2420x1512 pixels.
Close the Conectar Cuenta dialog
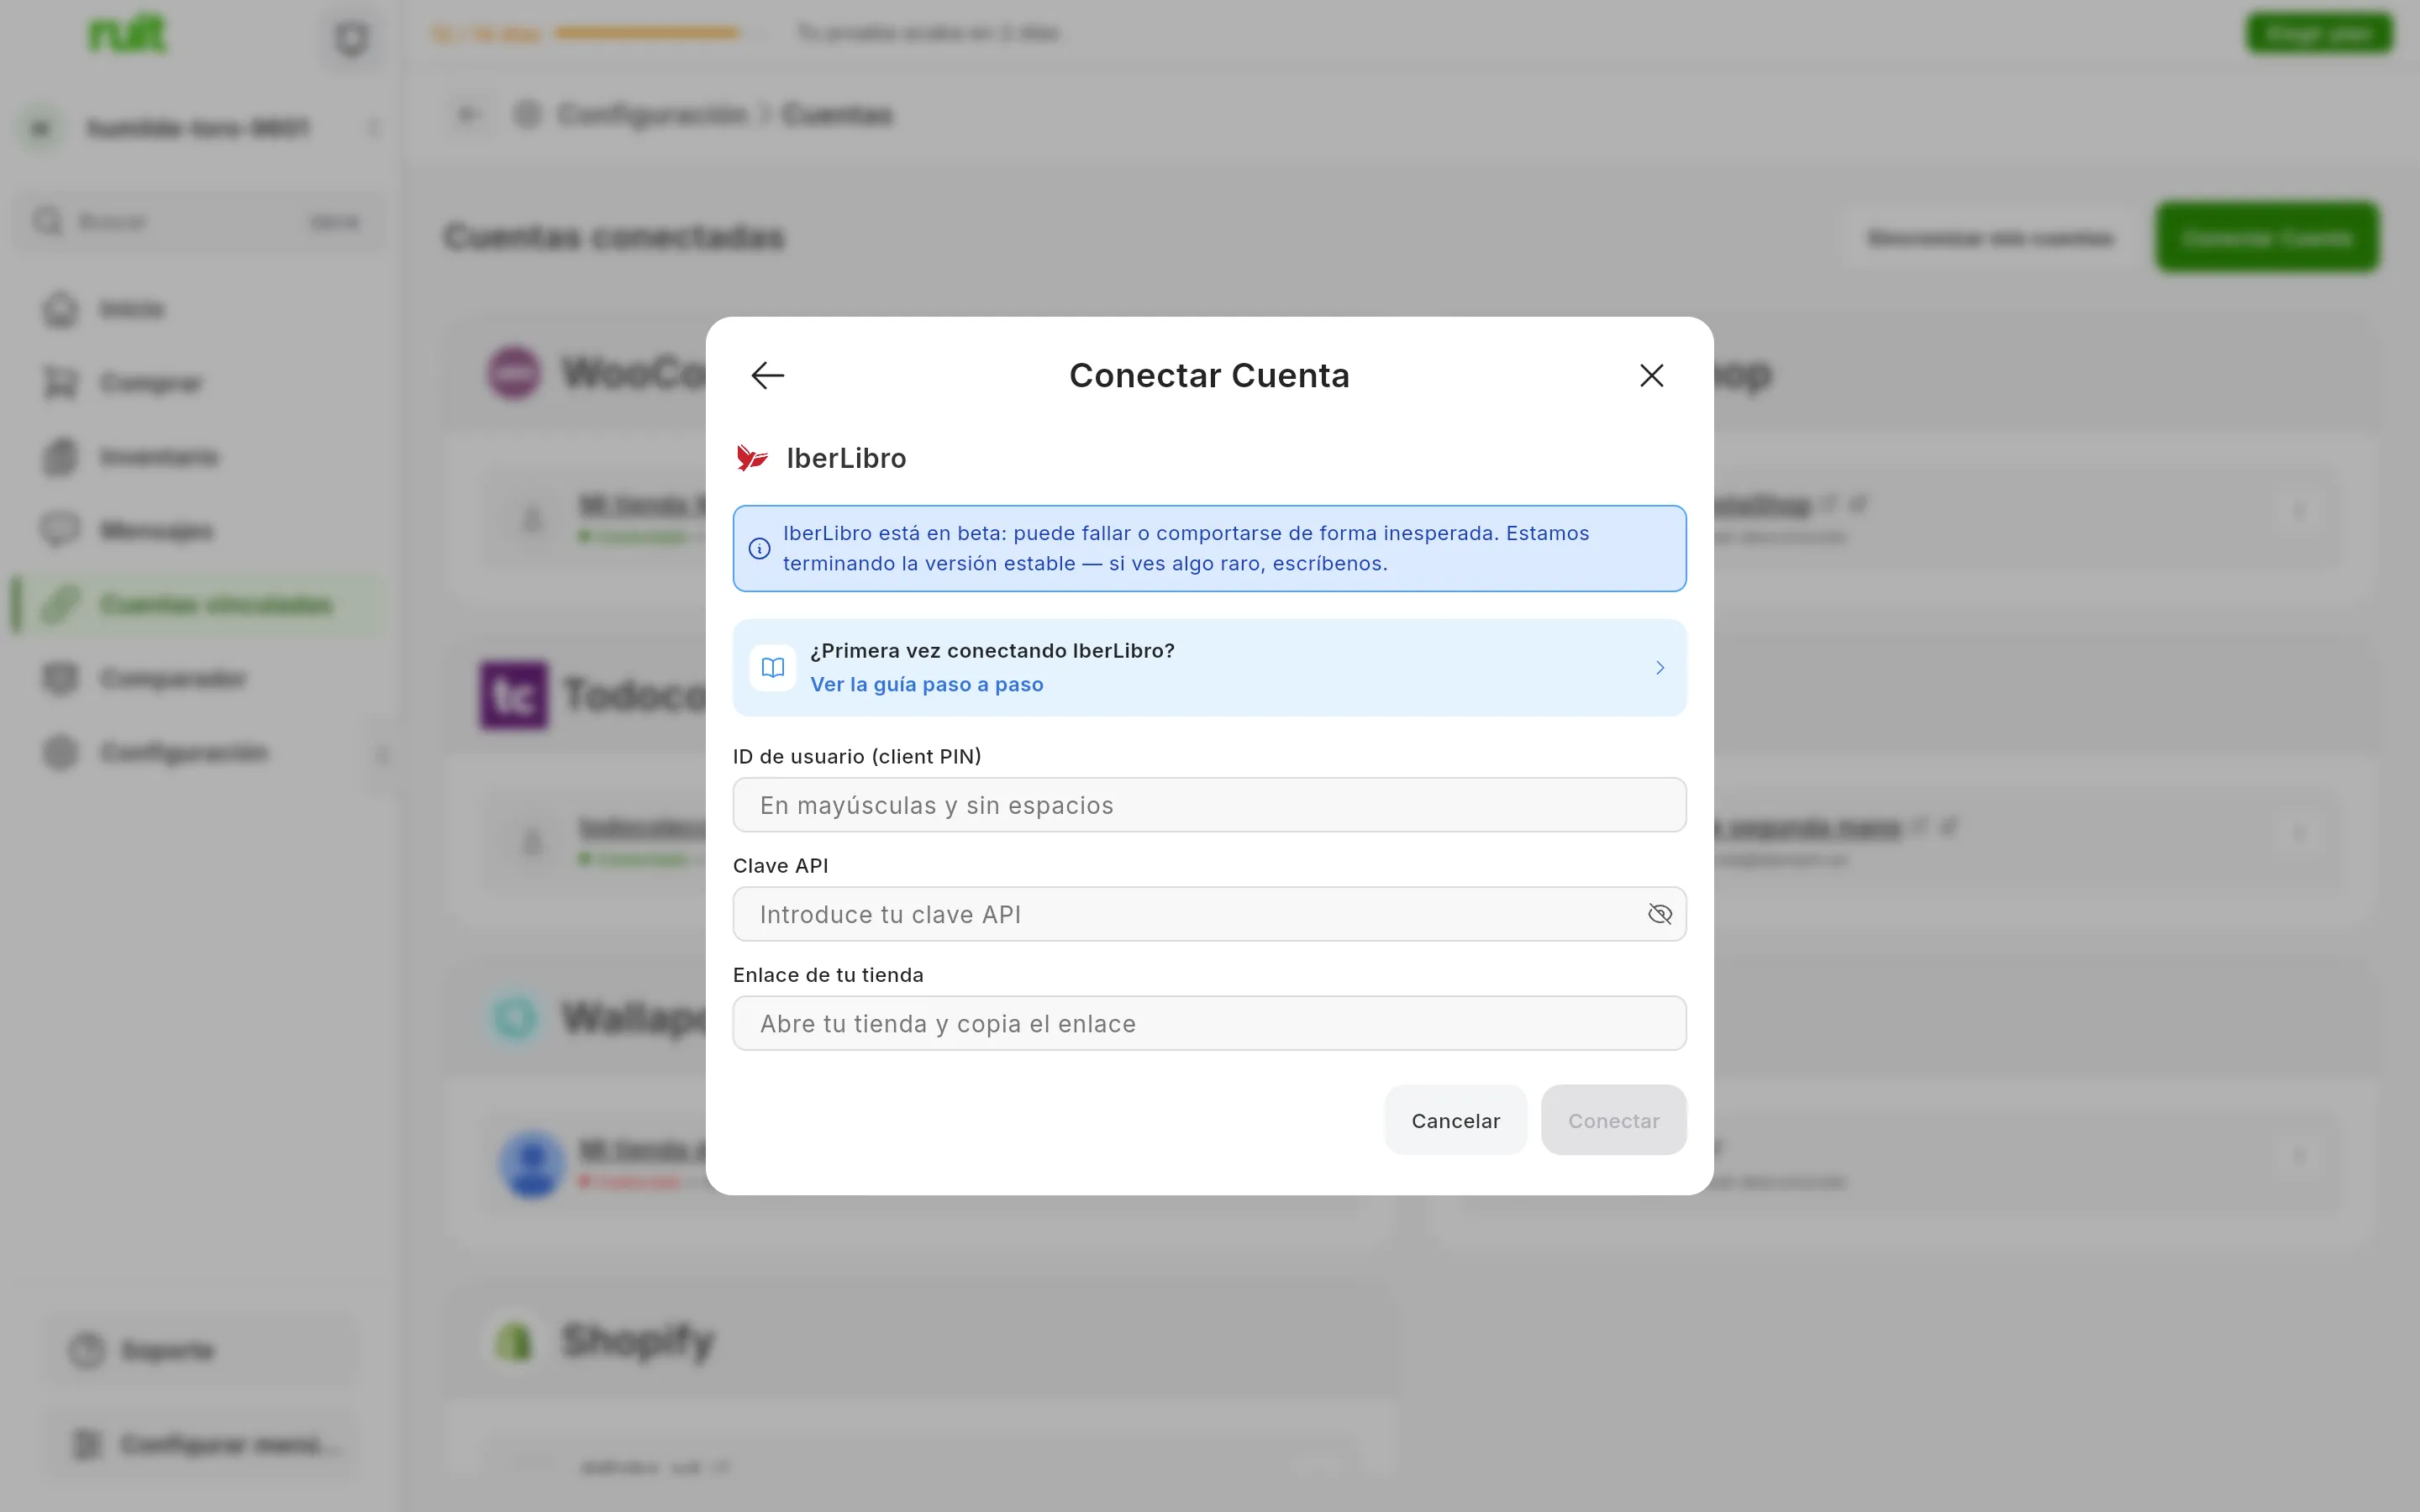tap(1651, 376)
